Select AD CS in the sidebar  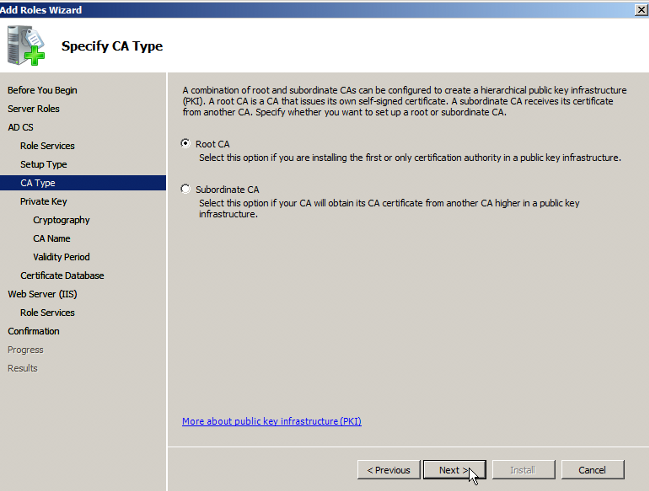click(x=20, y=127)
